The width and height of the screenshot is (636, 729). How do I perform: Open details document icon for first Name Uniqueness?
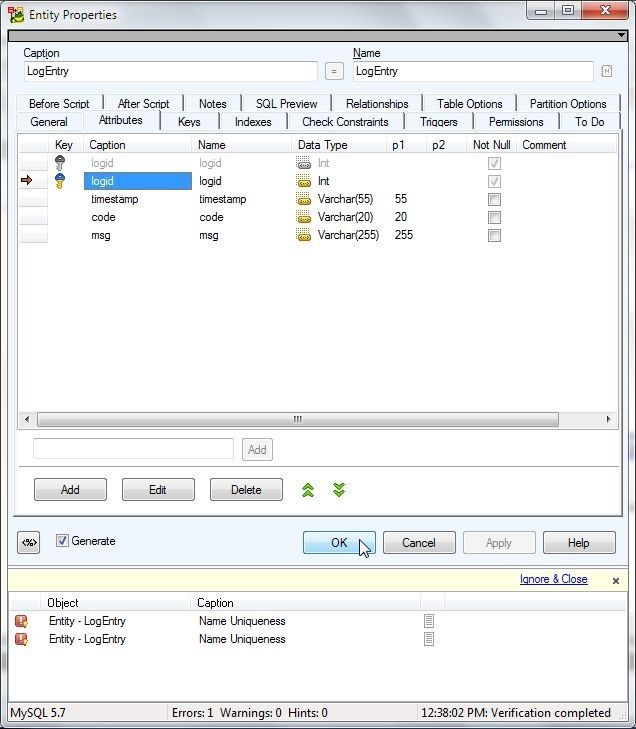[429, 621]
